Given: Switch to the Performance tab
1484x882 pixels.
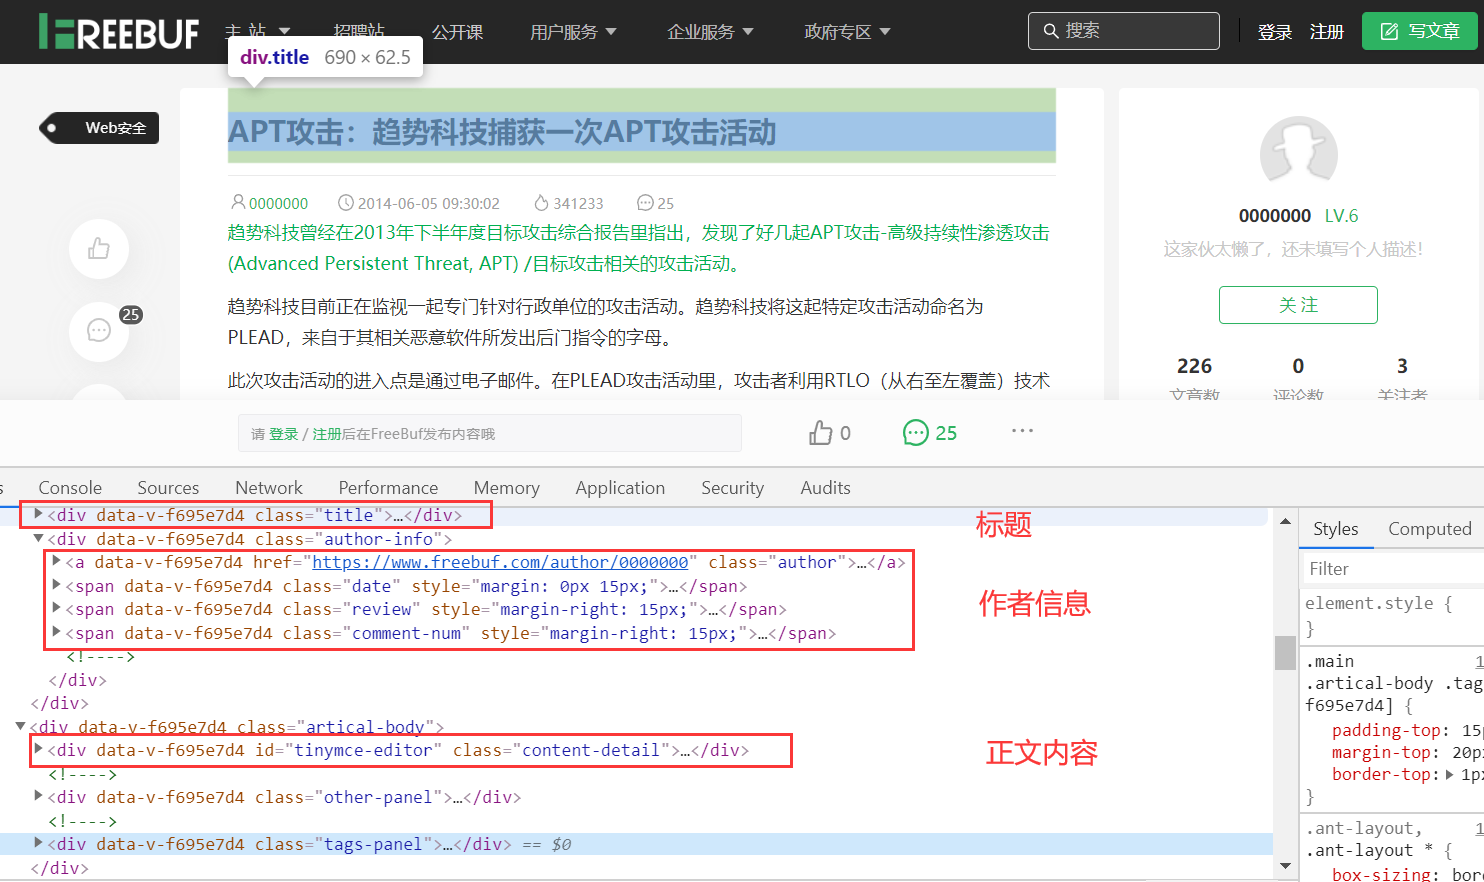Looking at the screenshot, I should click(x=388, y=488).
